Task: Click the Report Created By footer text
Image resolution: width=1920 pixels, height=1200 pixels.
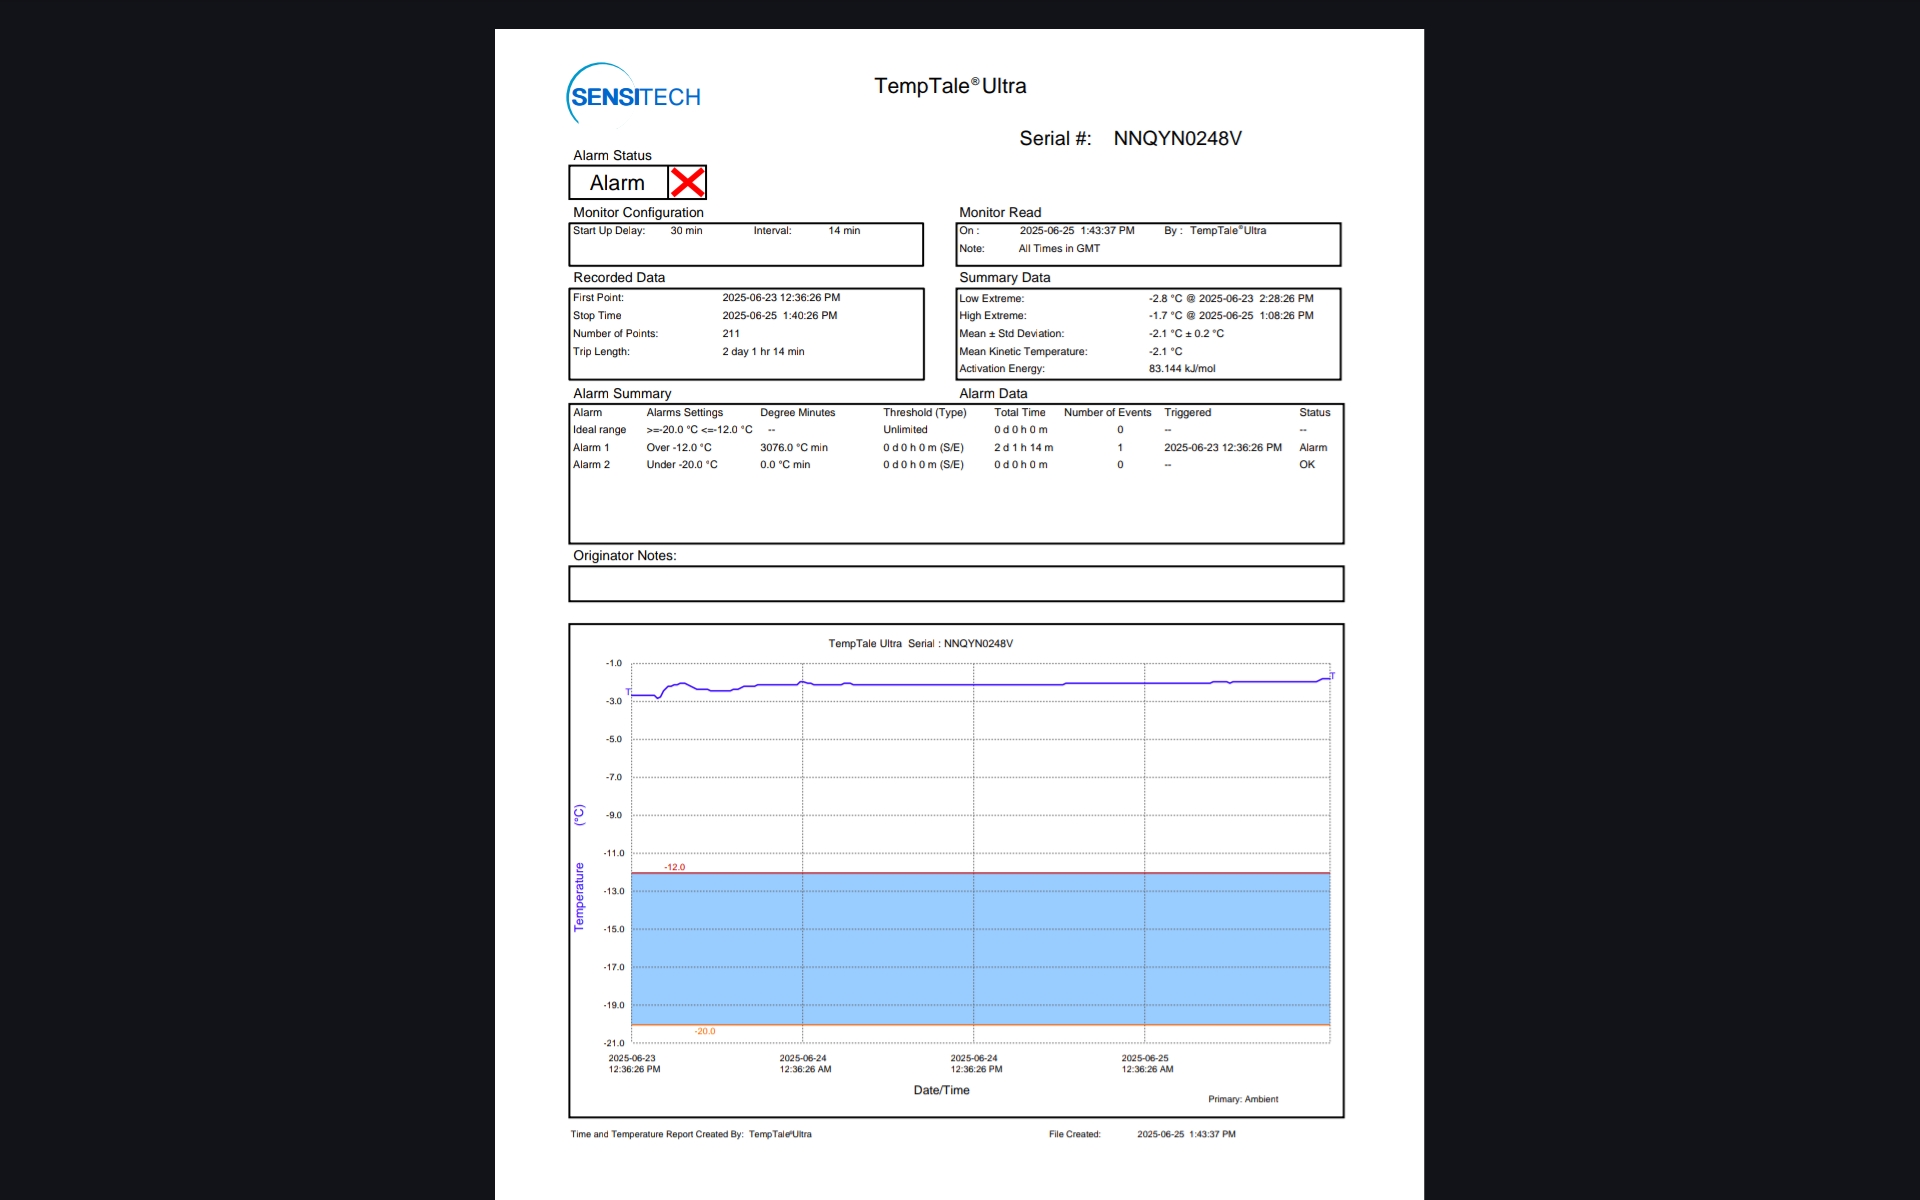Action: click(691, 1135)
